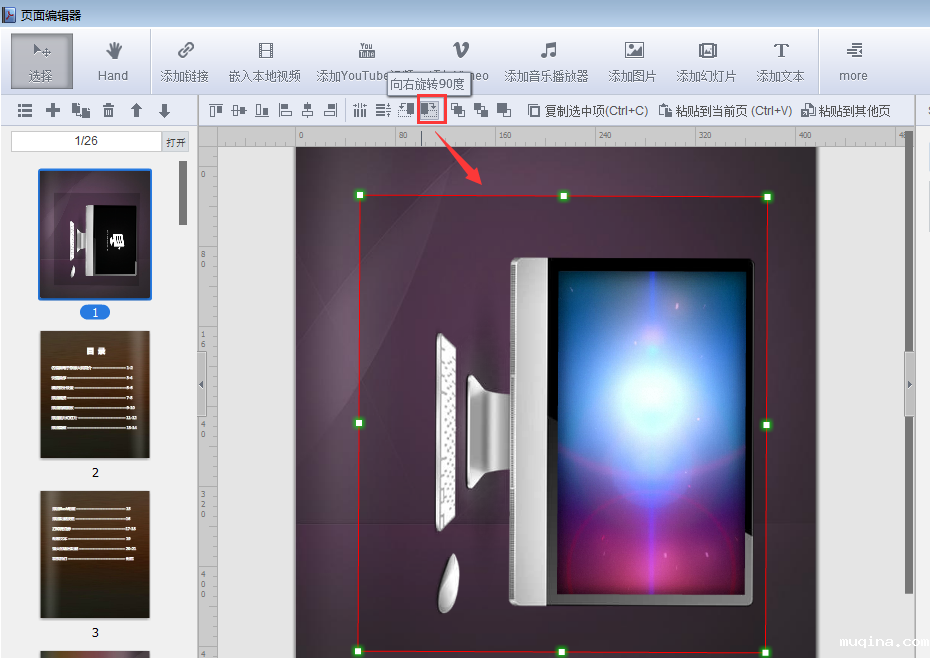
Task: Choose the 选择 (Select) tool
Action: click(41, 61)
